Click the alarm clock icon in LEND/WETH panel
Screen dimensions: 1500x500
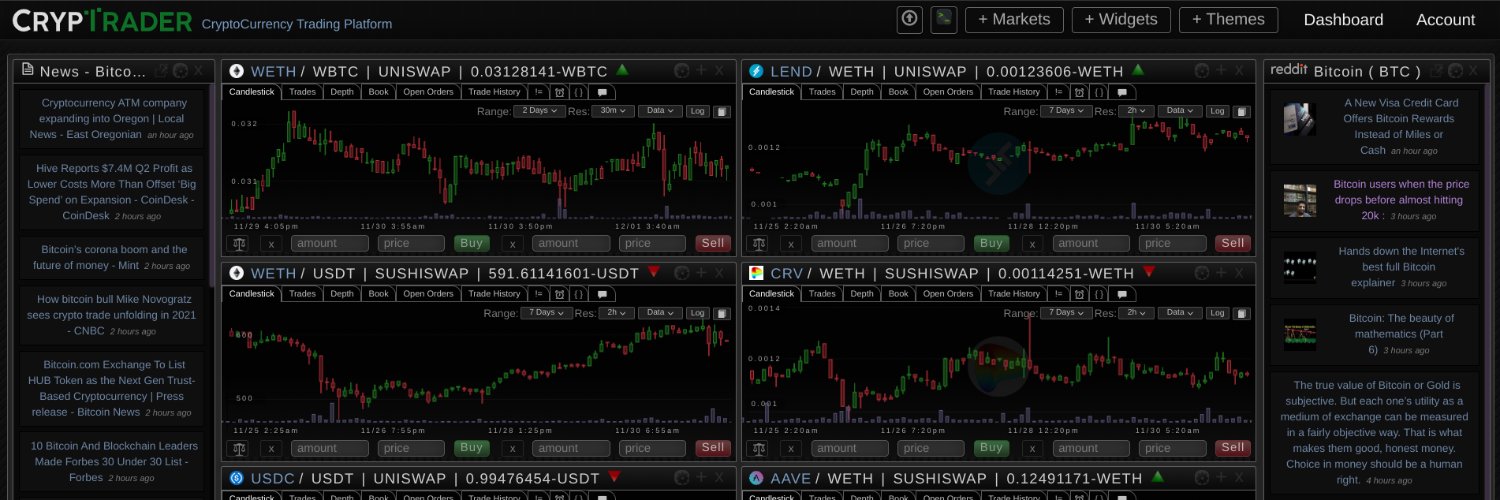(x=1080, y=92)
